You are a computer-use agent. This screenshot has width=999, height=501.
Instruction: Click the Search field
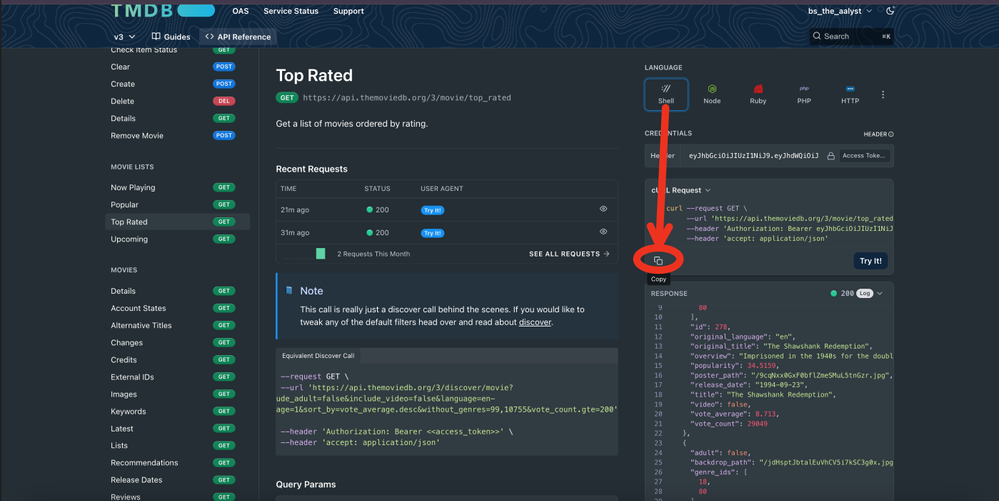(850, 36)
